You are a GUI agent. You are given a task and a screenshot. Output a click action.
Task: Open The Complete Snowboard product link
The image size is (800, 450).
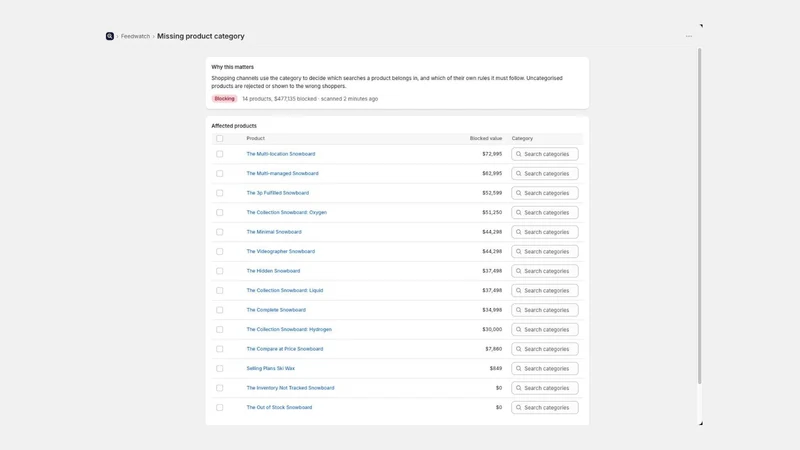click(276, 310)
